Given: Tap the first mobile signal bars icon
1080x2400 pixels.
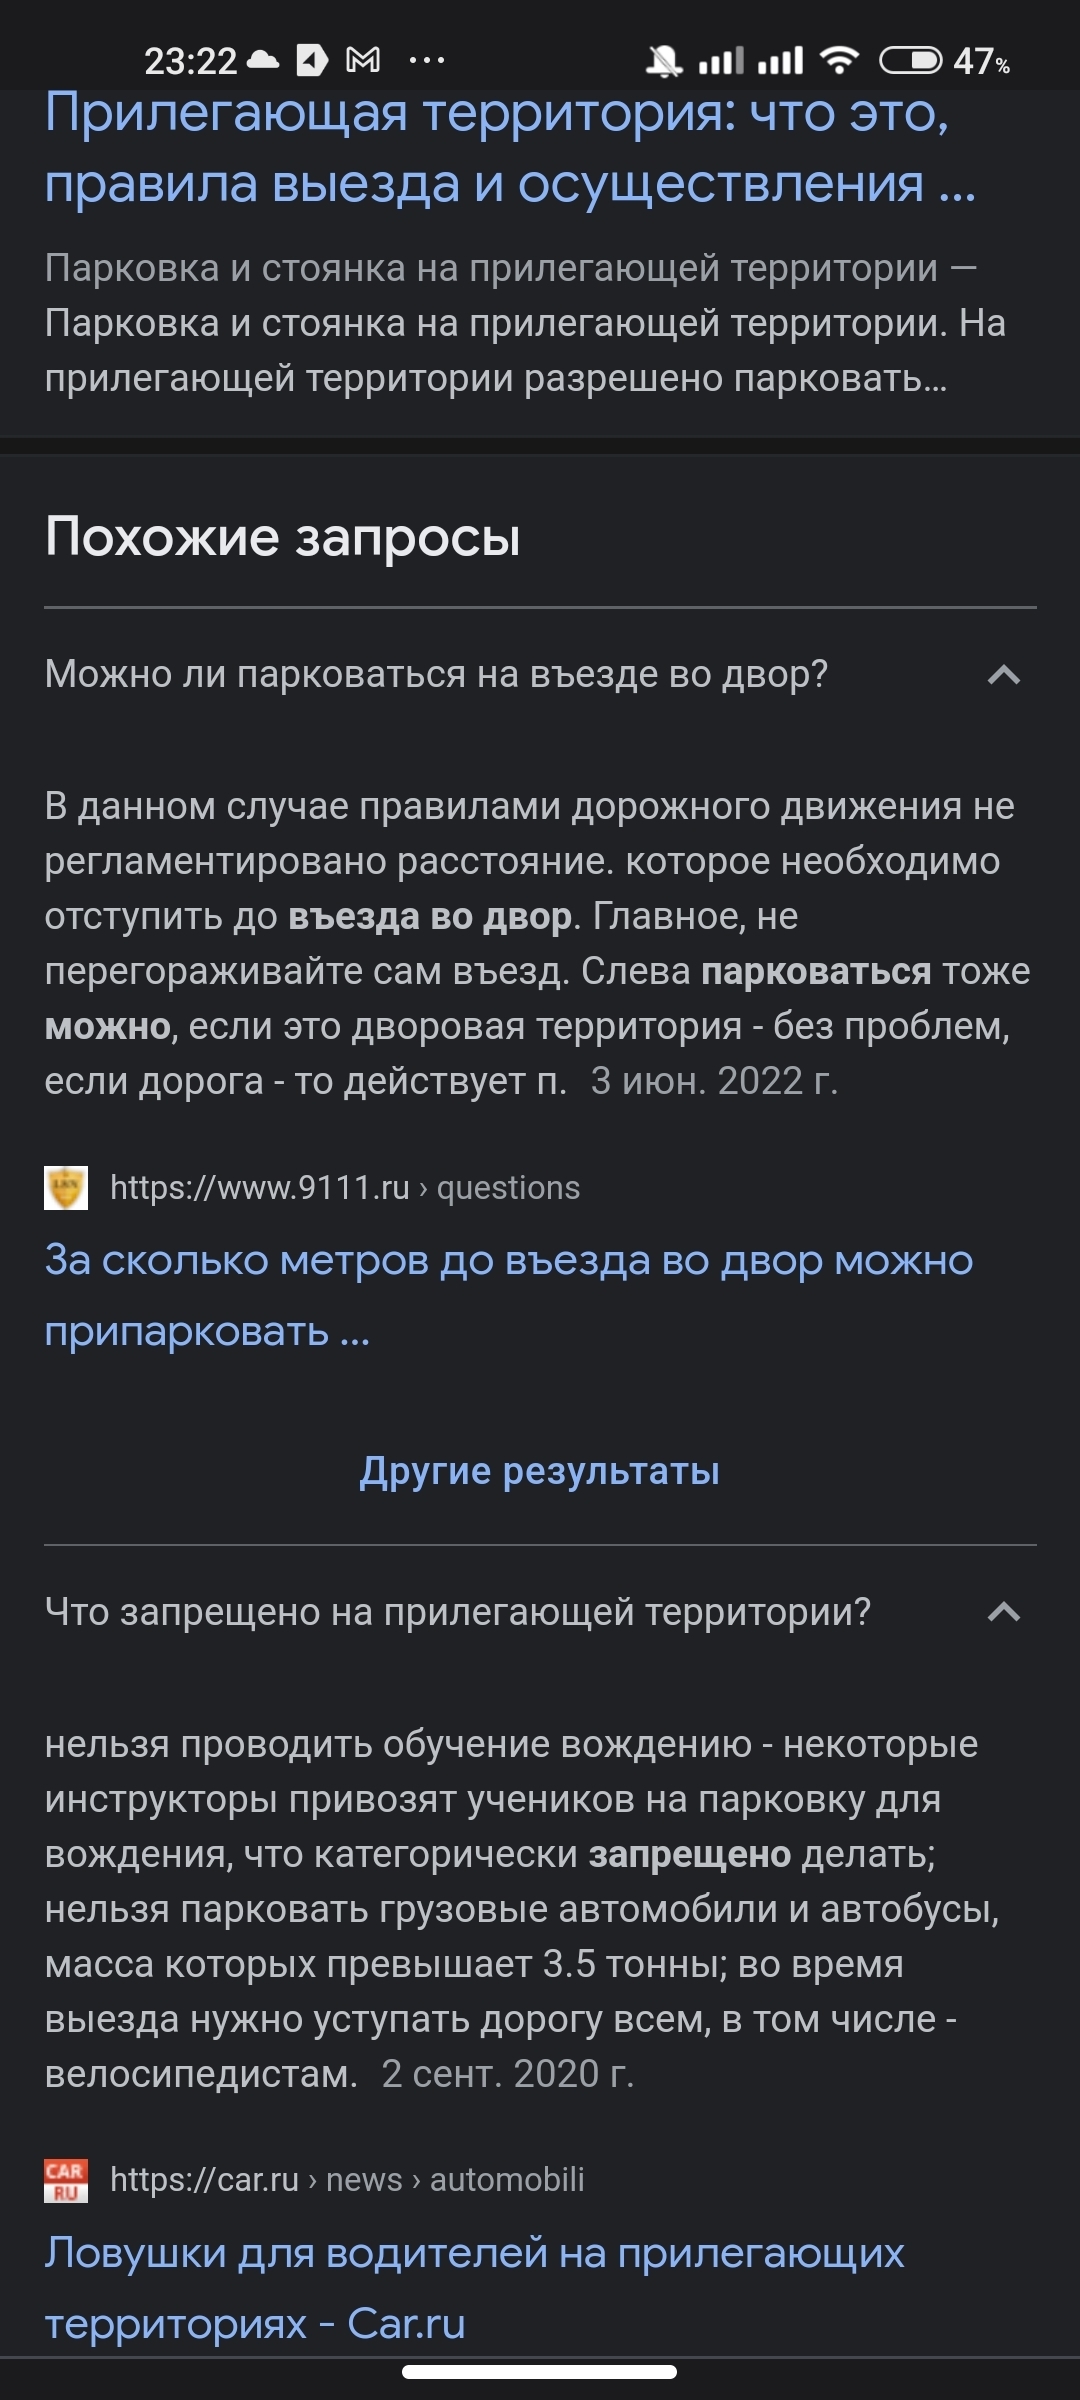Looking at the screenshot, I should click(721, 61).
